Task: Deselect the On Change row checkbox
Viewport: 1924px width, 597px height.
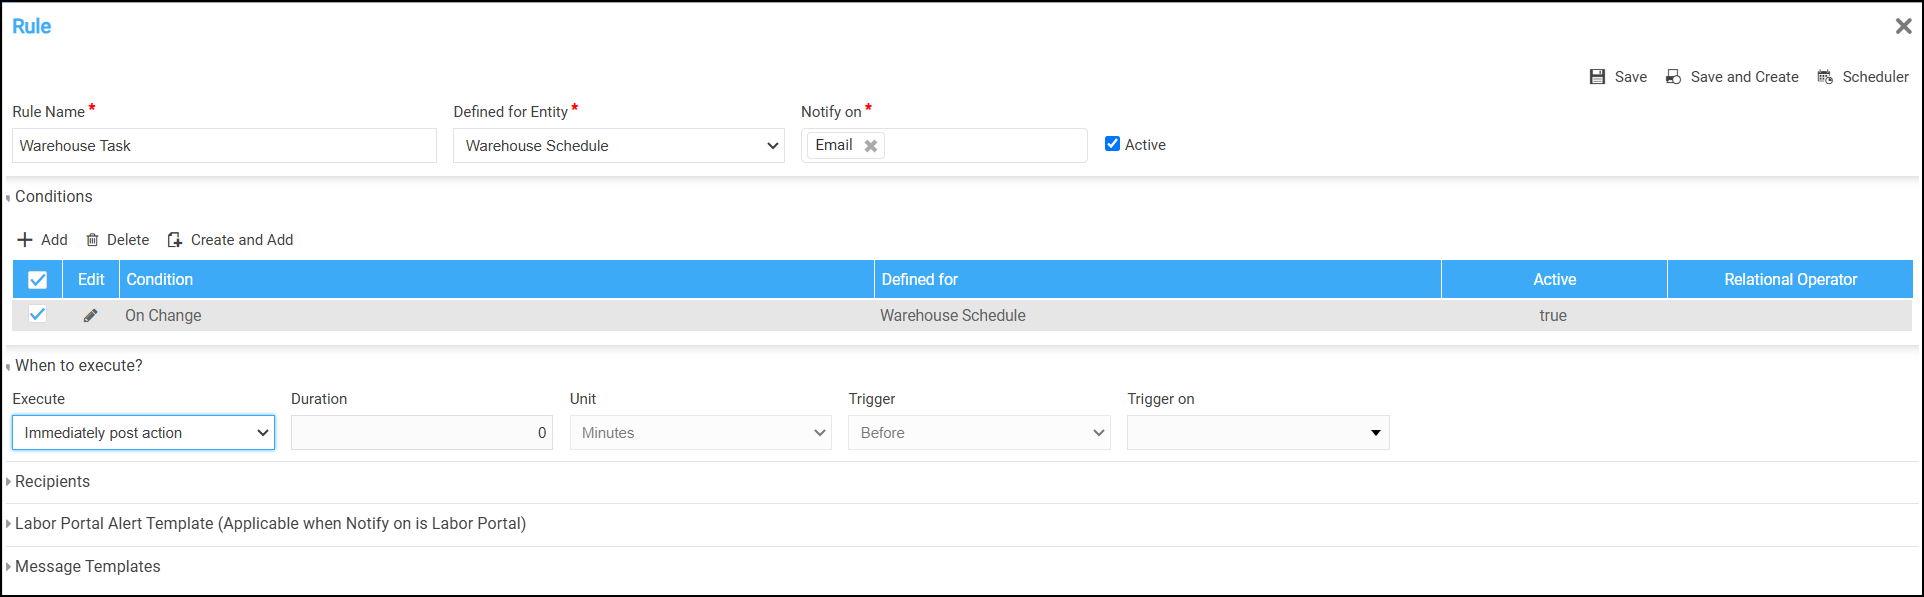Action: click(x=37, y=314)
